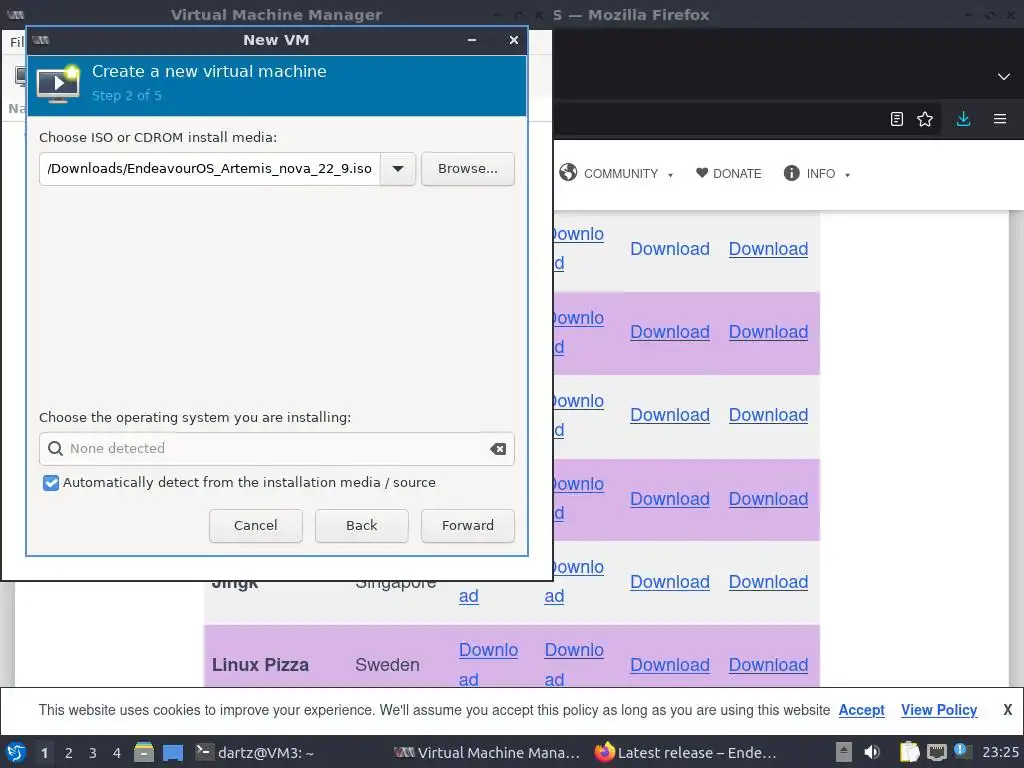Click the operating system search field

coord(277,449)
